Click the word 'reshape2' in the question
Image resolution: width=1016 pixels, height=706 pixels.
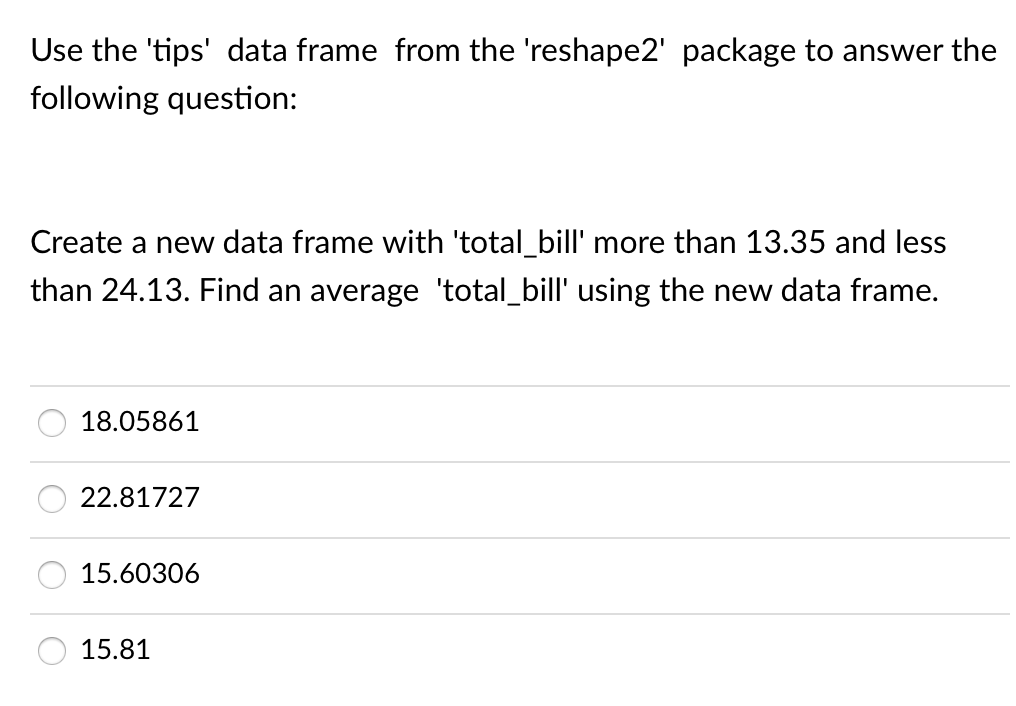pos(594,50)
